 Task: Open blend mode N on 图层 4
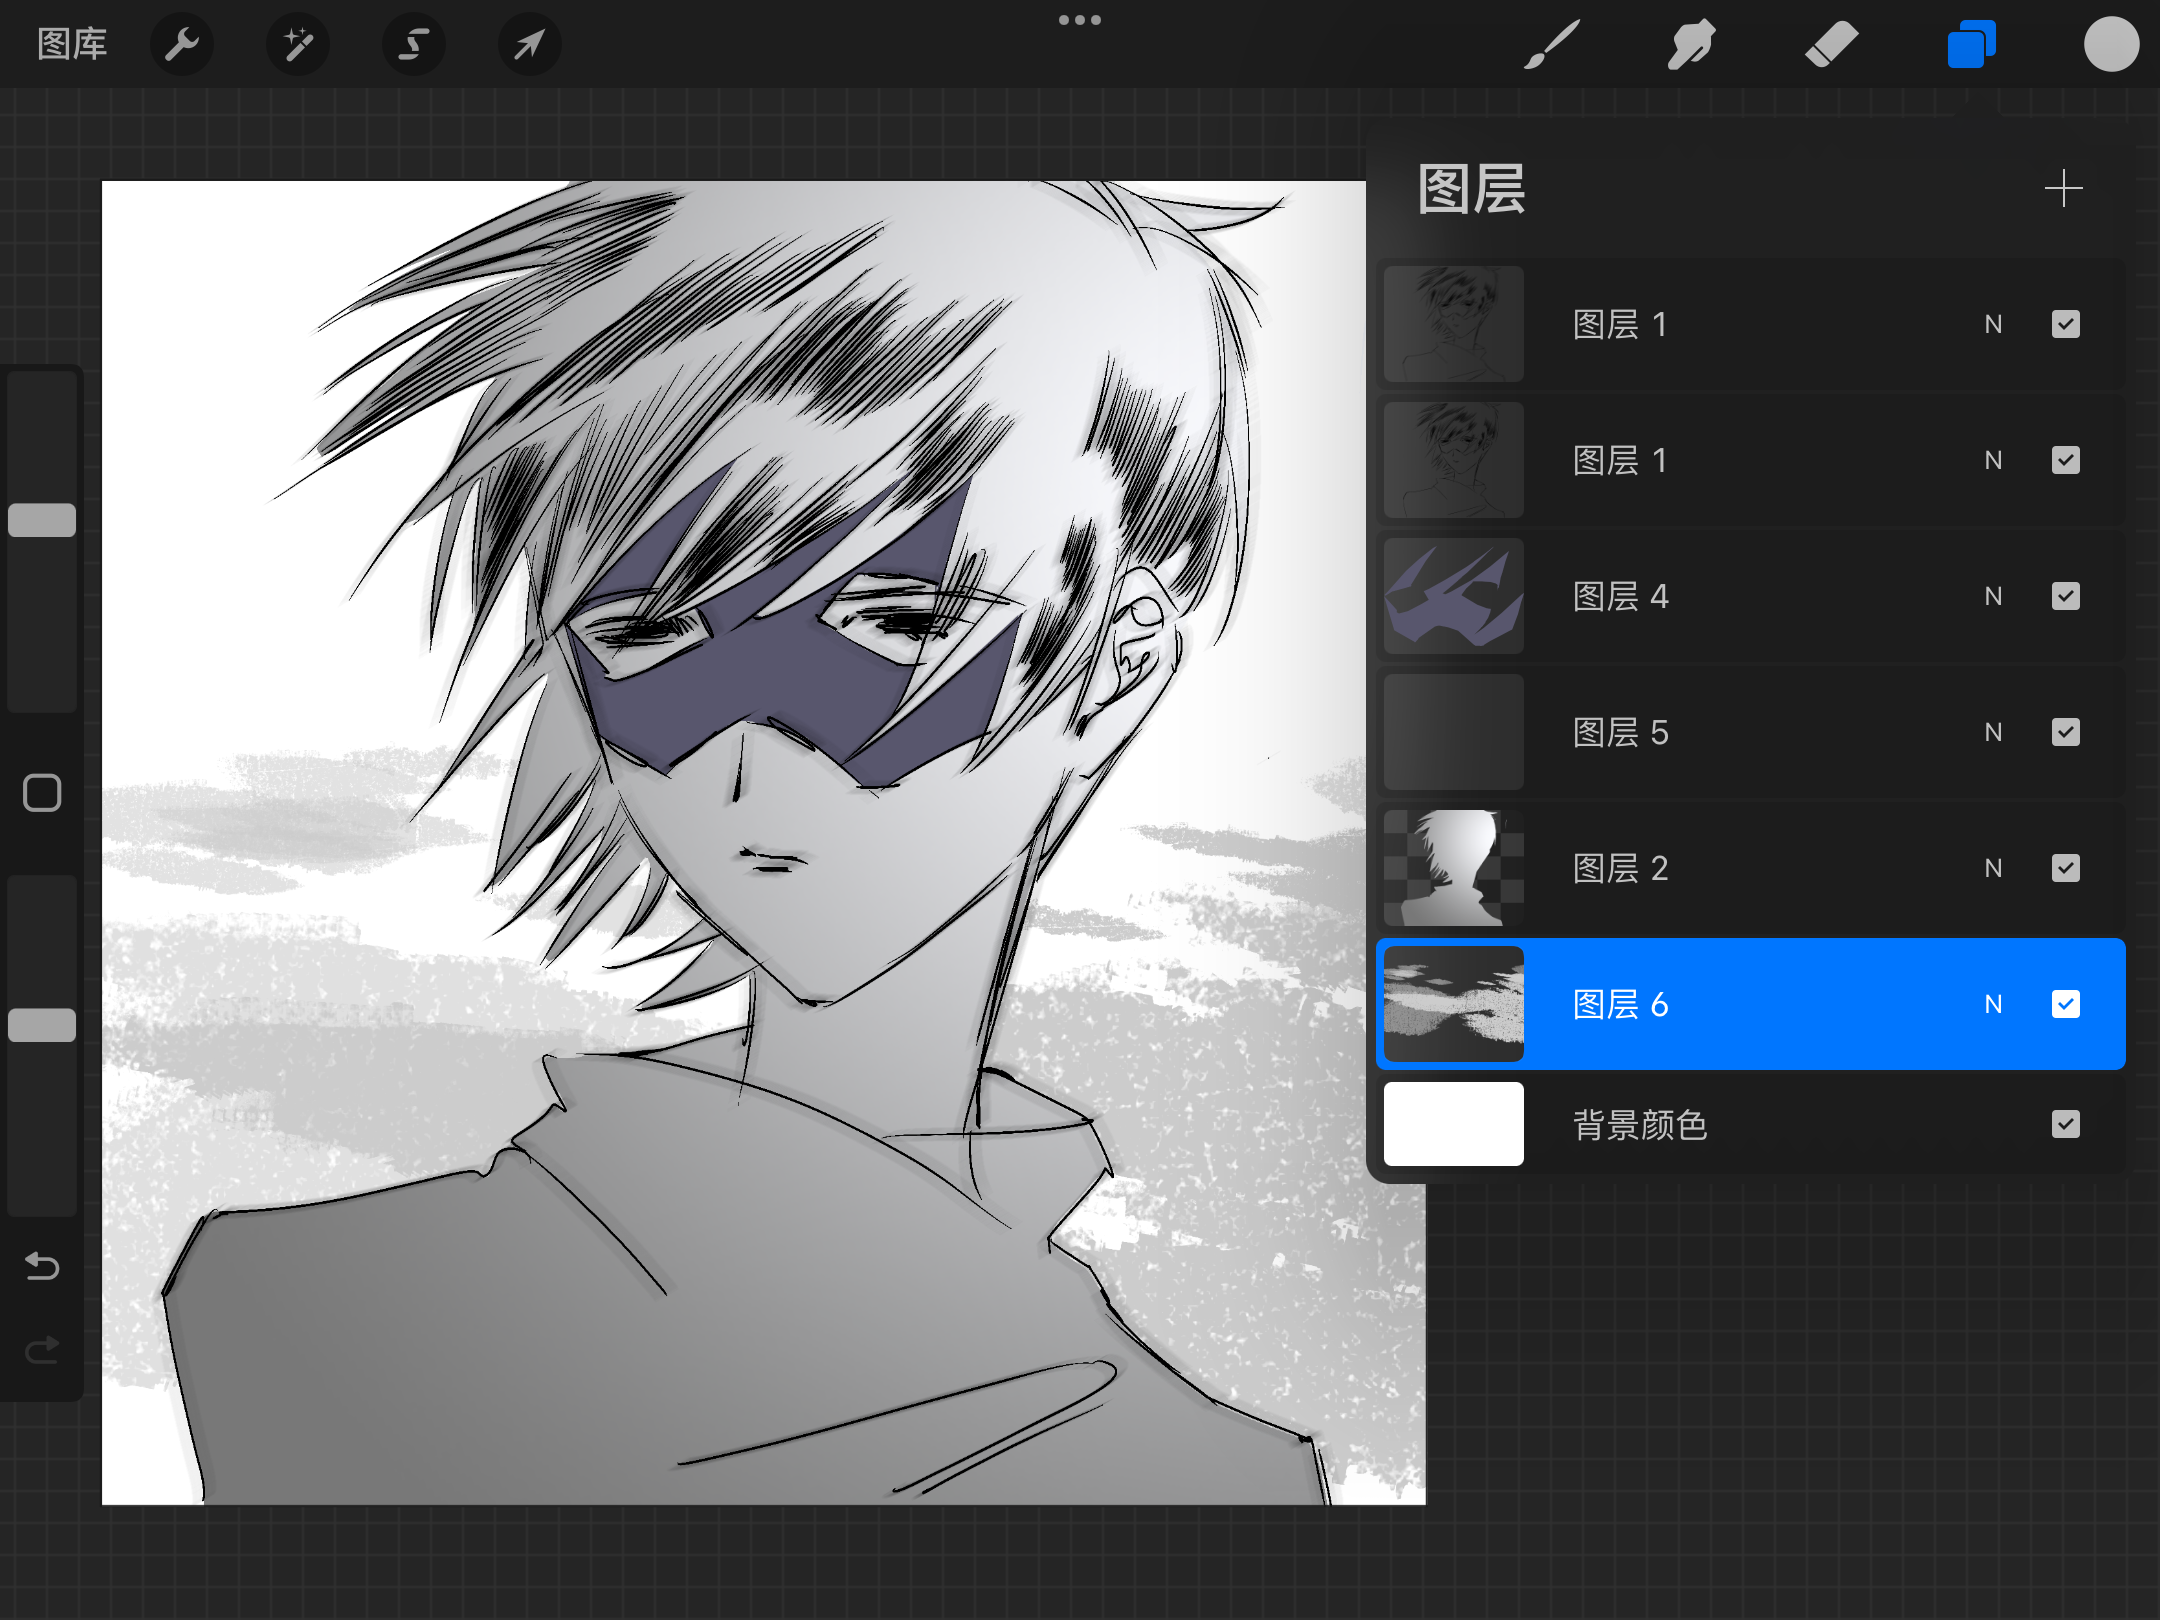[1993, 596]
